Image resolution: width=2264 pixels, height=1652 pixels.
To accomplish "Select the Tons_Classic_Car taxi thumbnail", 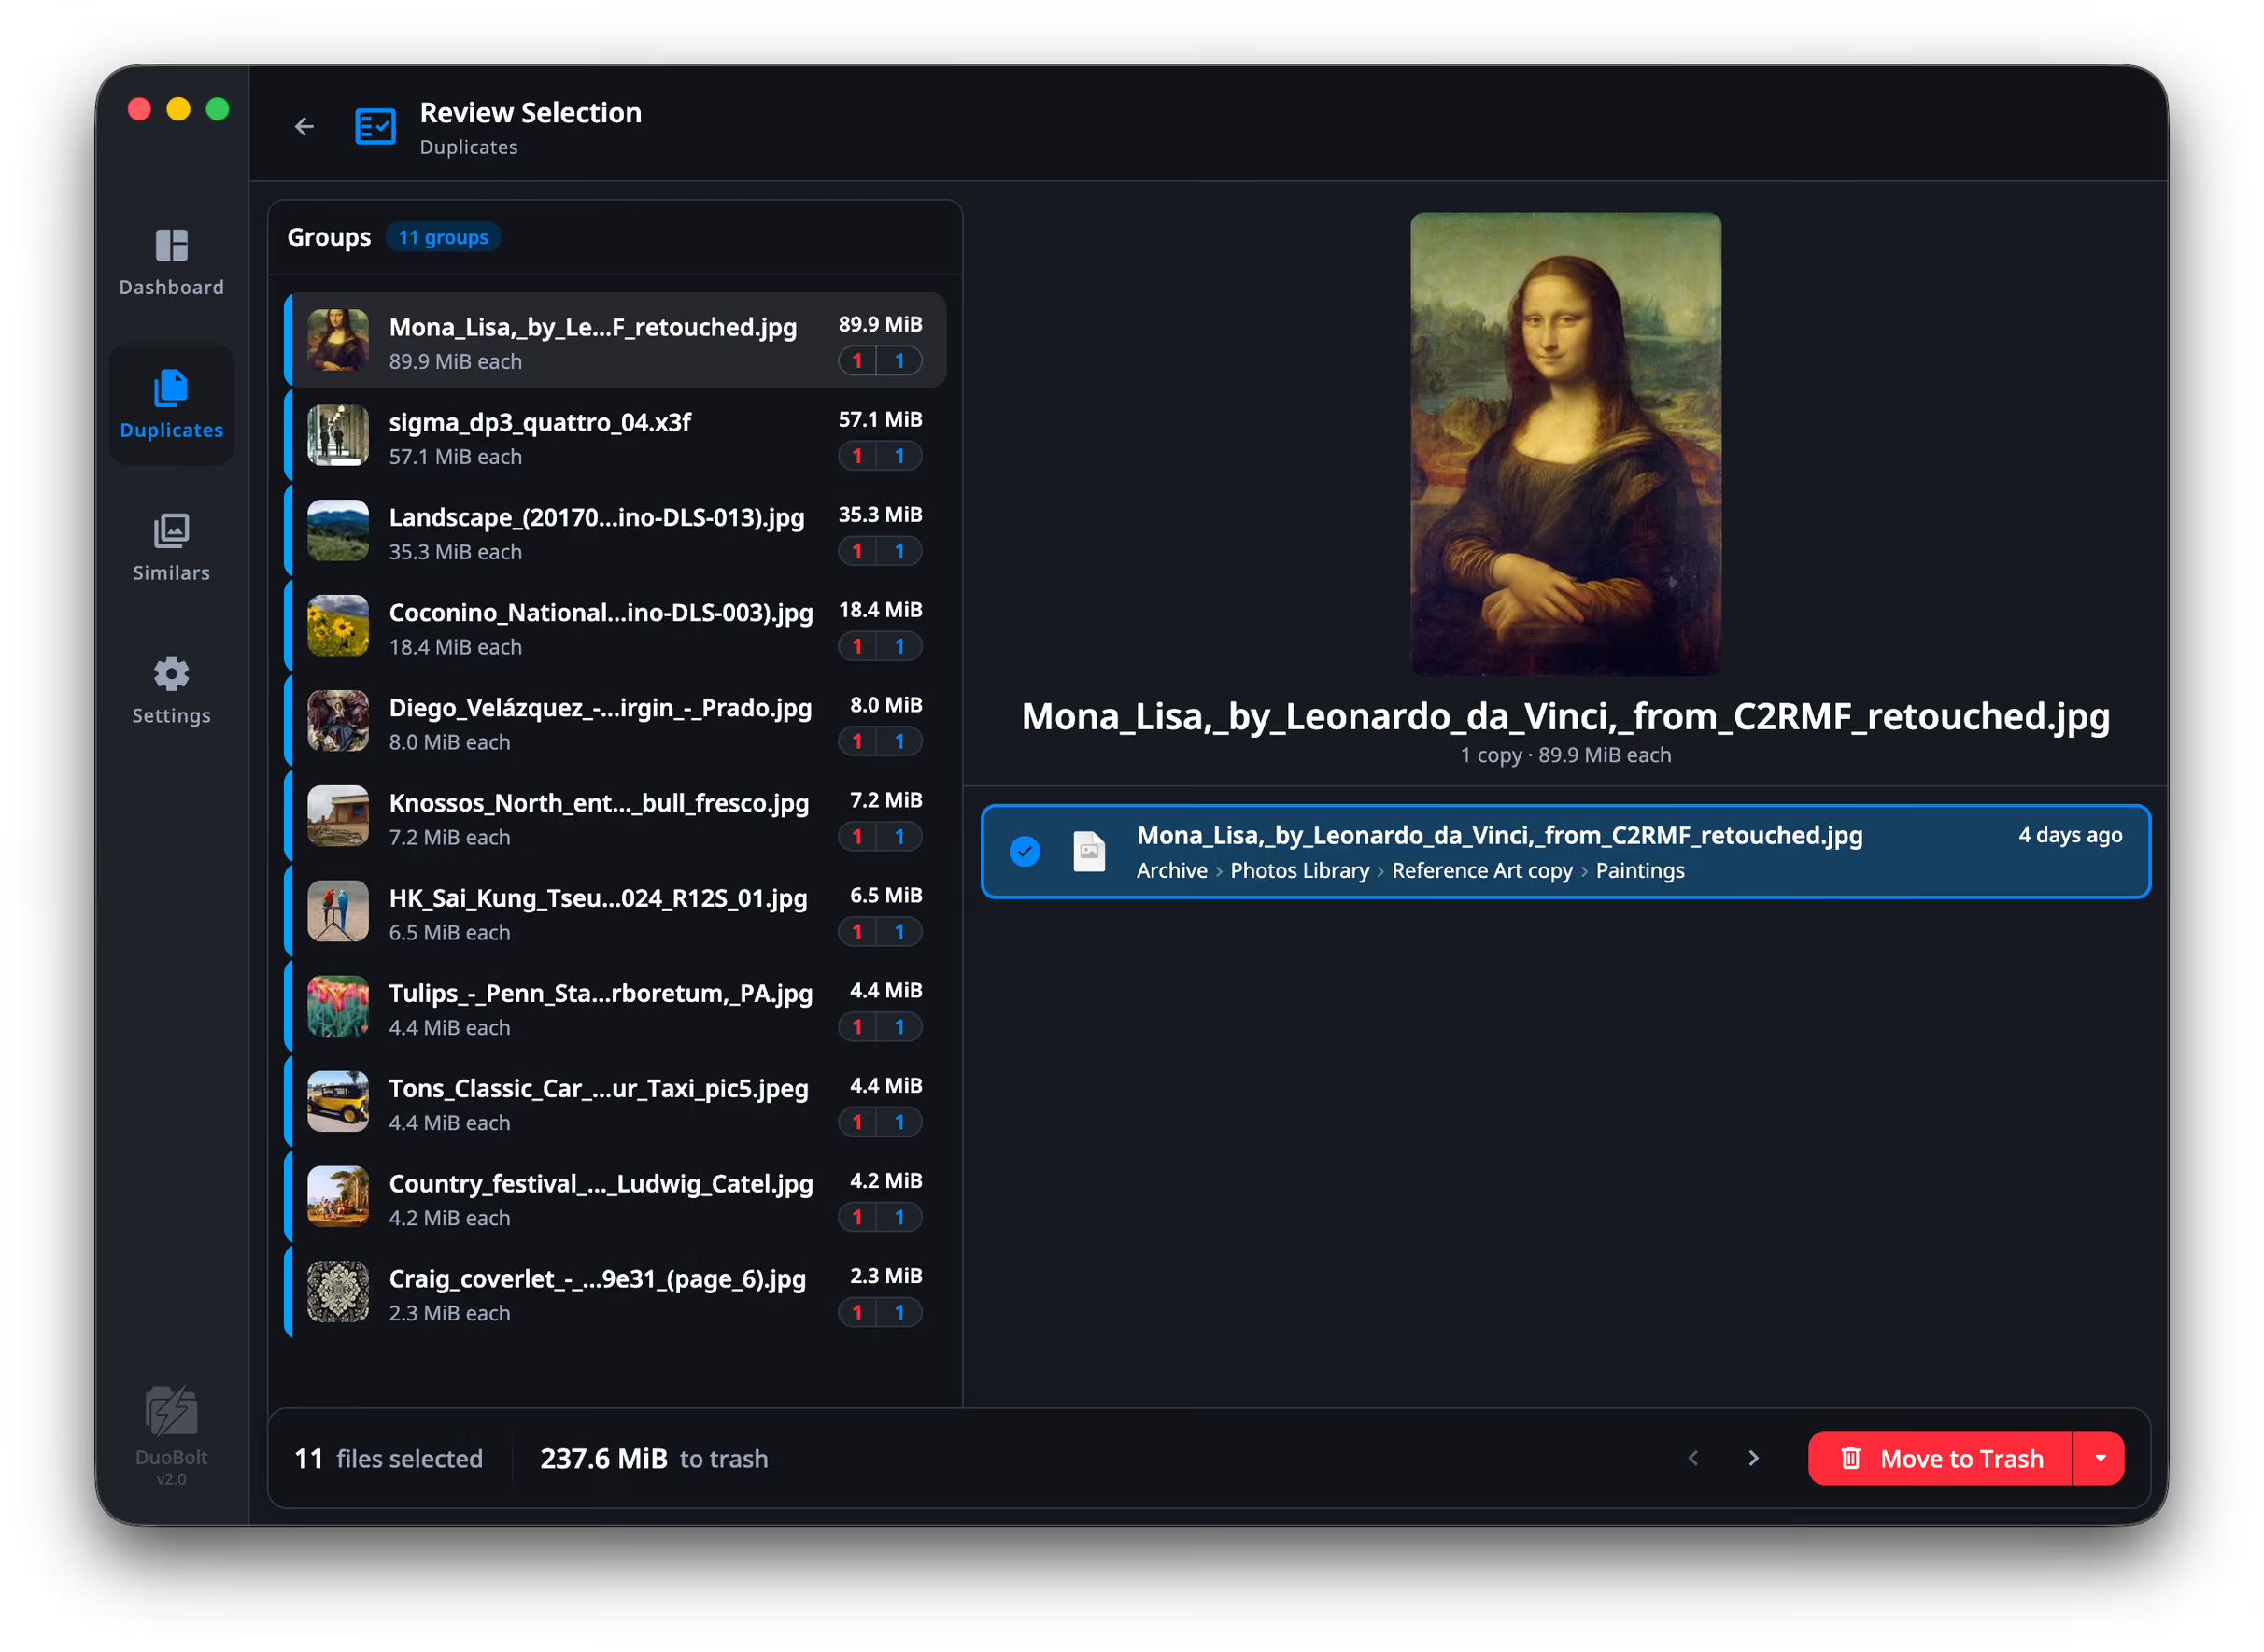I will pyautogui.click(x=338, y=1102).
